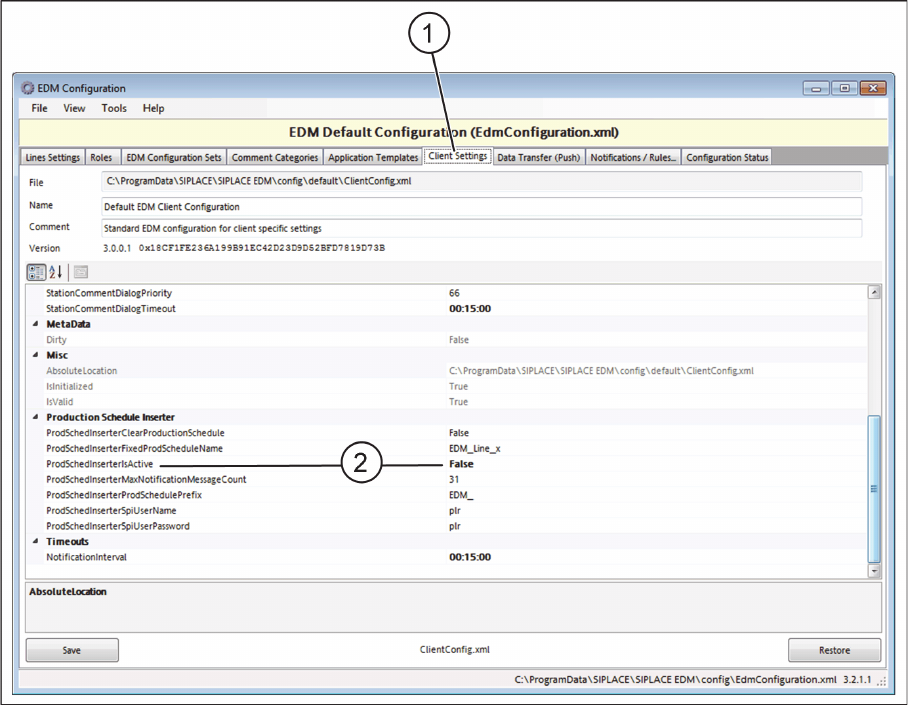This screenshot has width=908, height=705.
Task: Click the EDM Configuration title bar app icon
Action: tap(28, 88)
